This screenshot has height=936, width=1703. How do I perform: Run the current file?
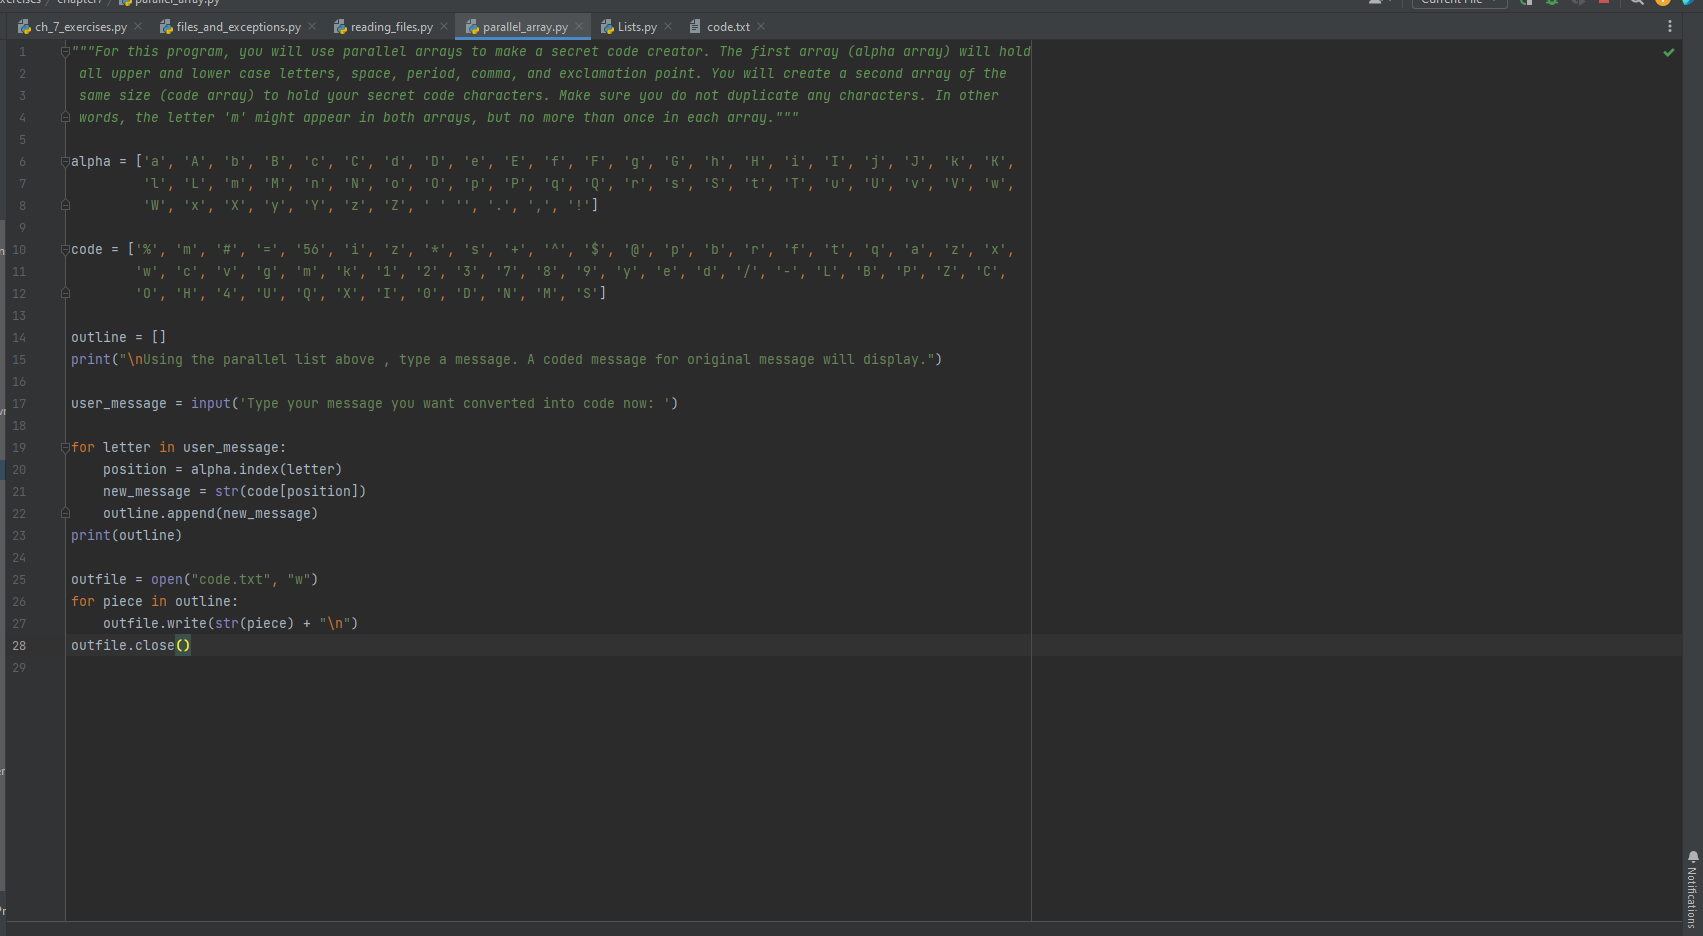coord(1526,3)
